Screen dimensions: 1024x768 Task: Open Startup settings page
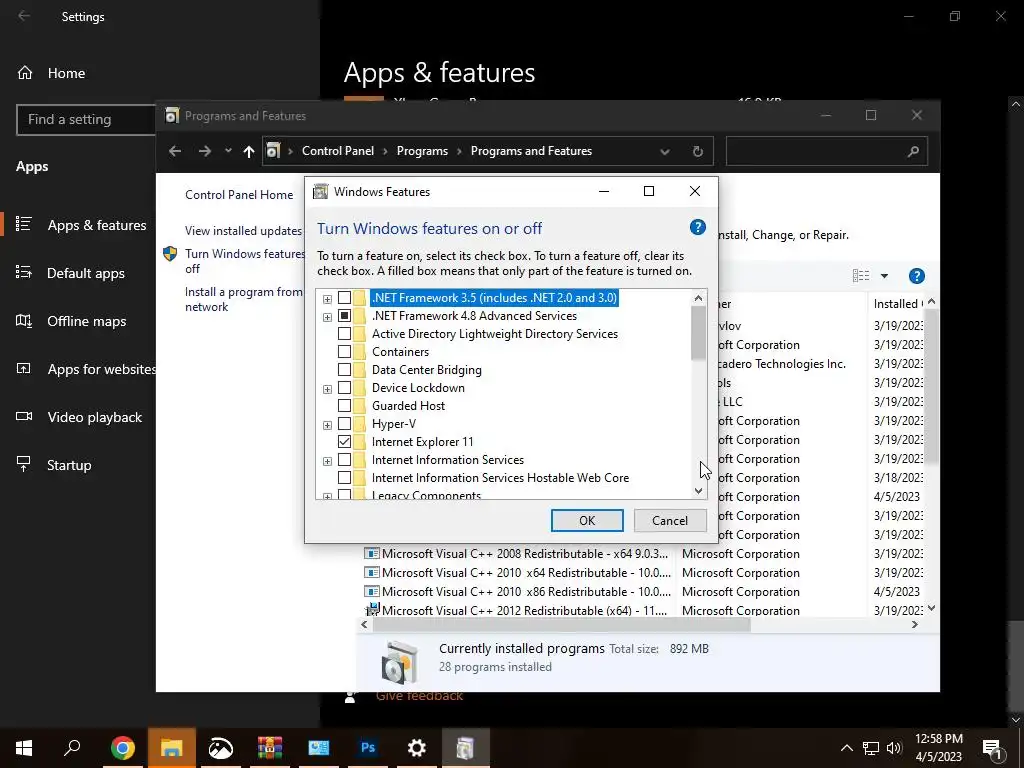click(54, 465)
